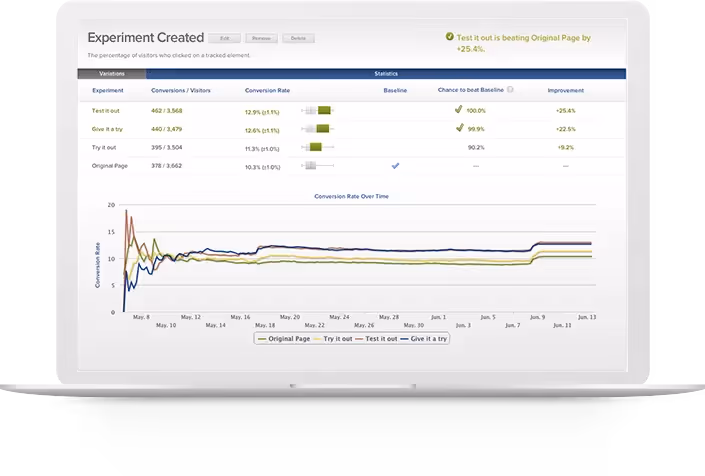Open the Try it out variation

tap(104, 147)
